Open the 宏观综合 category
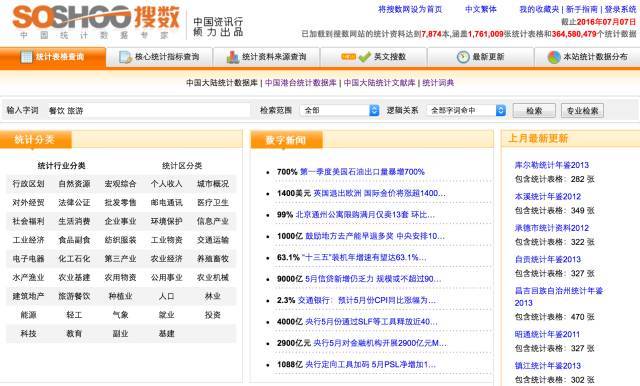Viewport: 640px width, 386px height. [120, 184]
